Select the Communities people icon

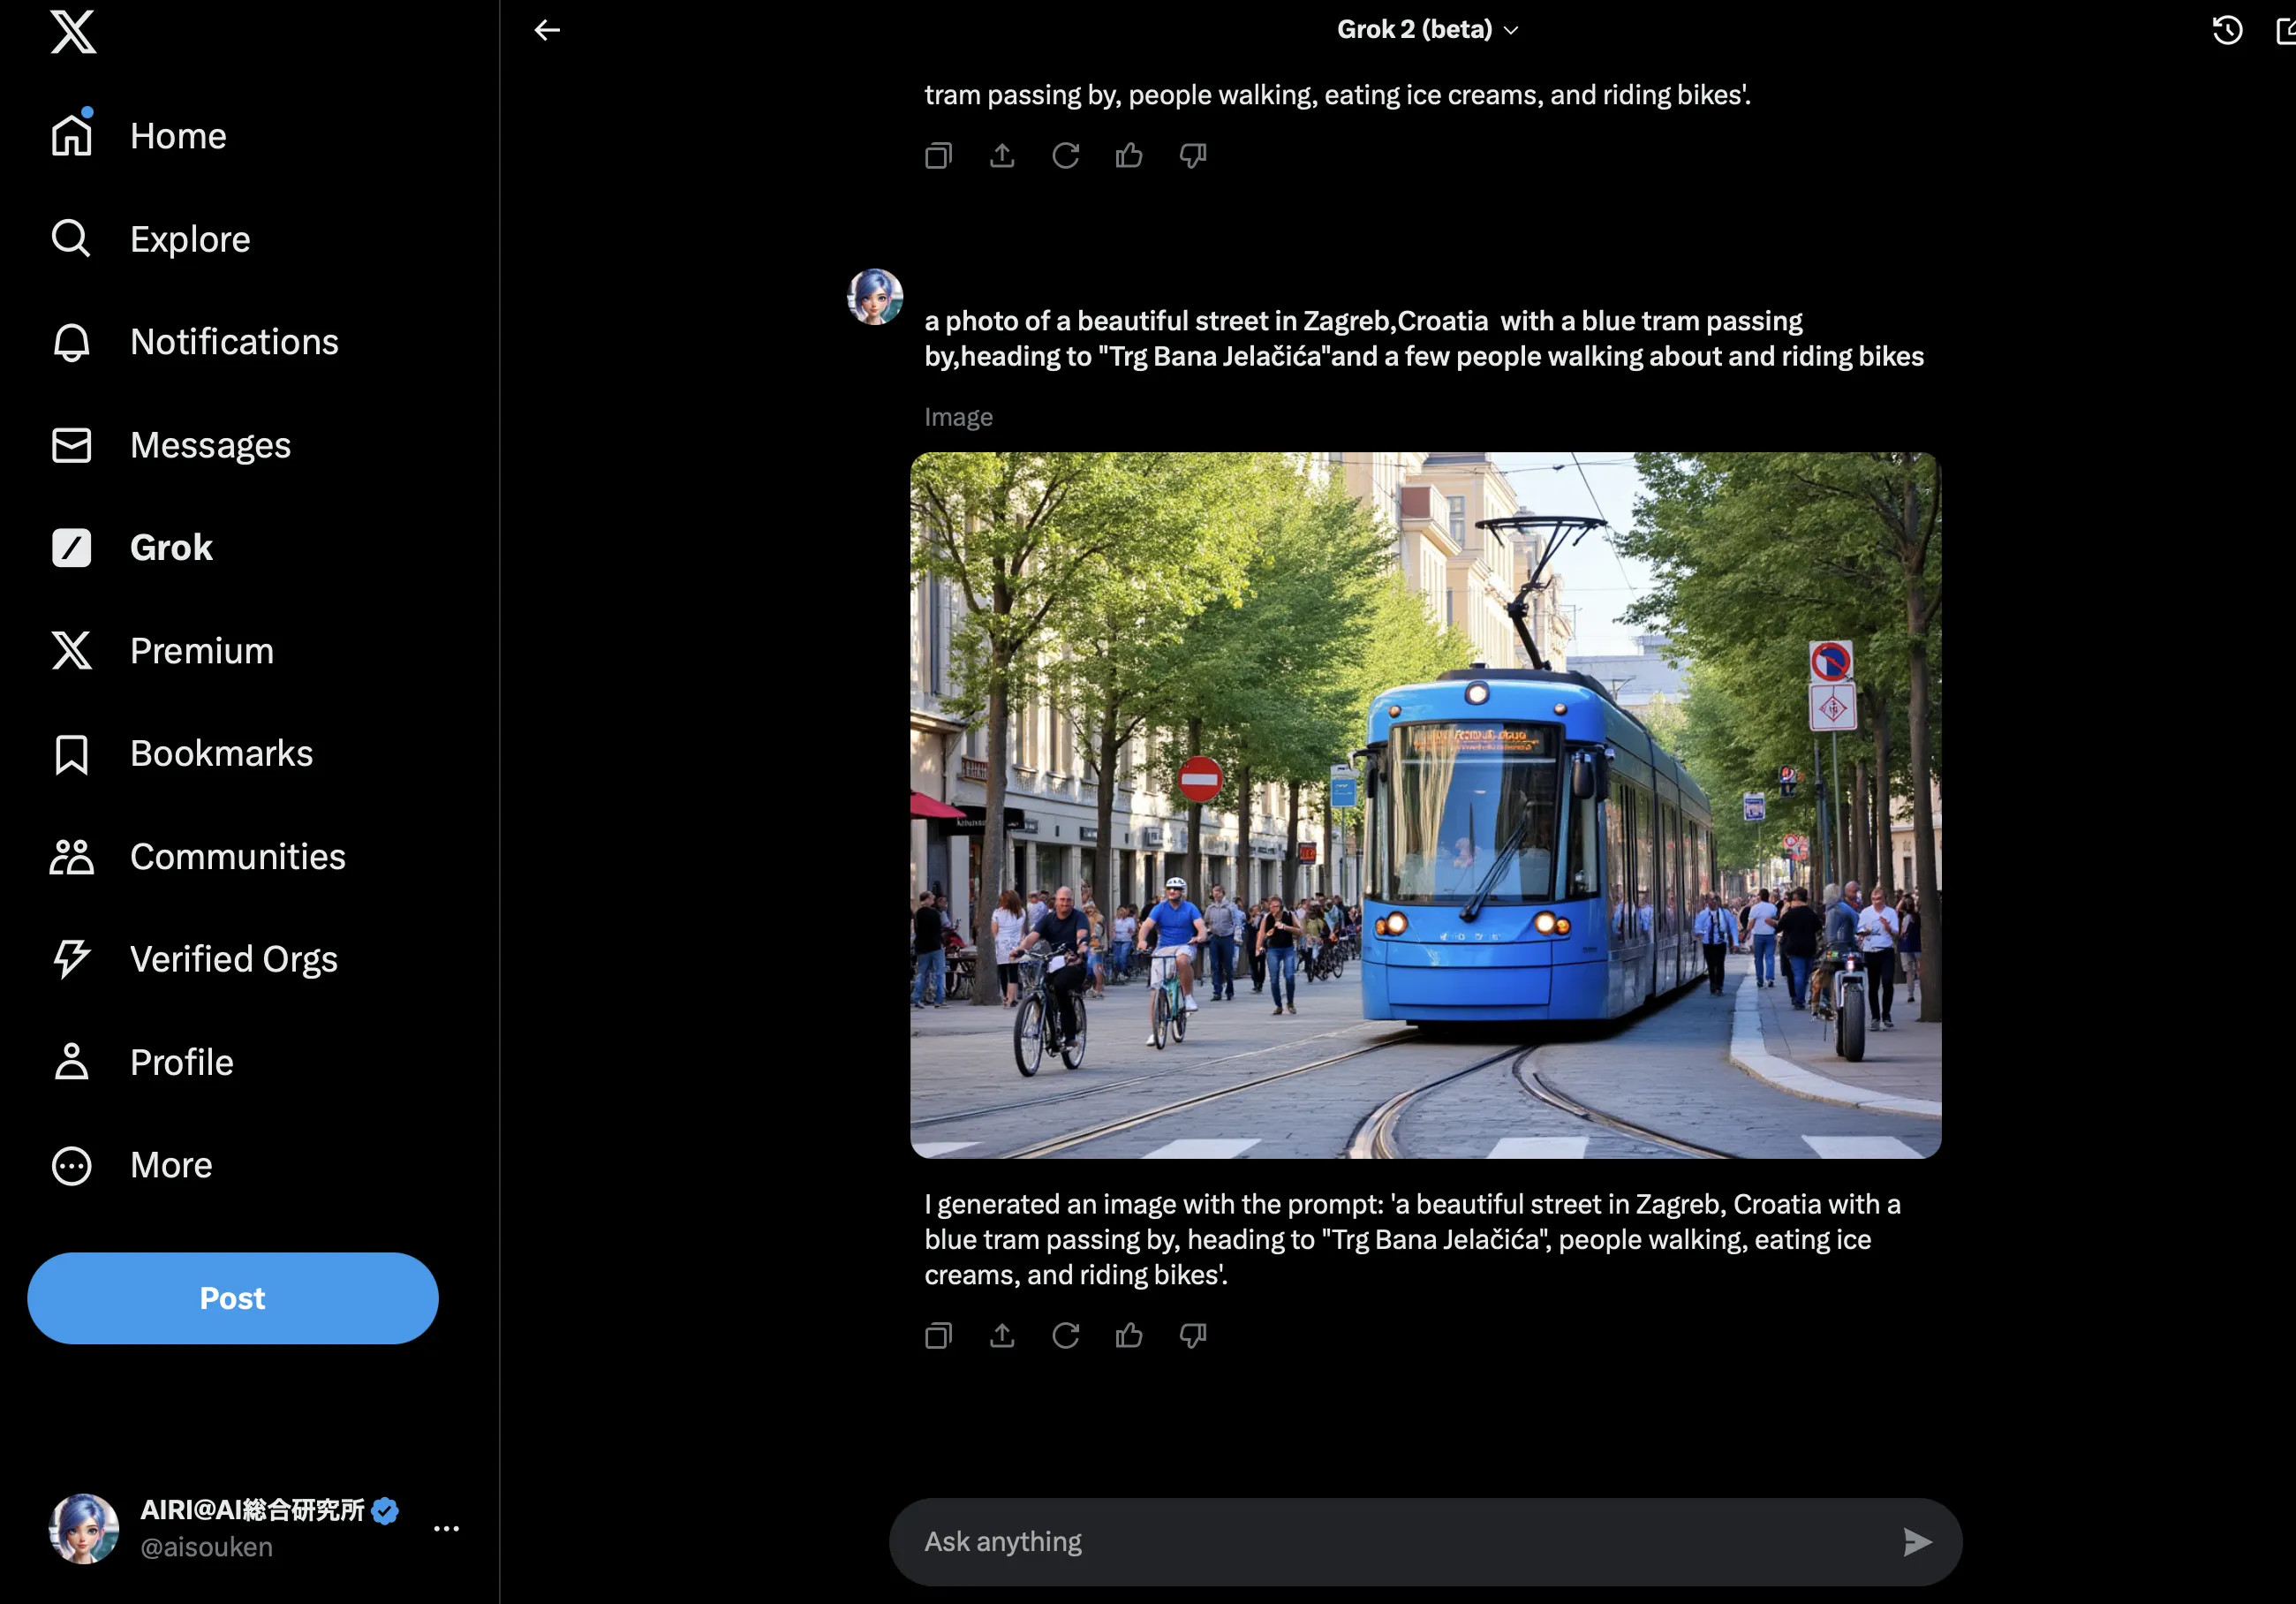[x=68, y=855]
